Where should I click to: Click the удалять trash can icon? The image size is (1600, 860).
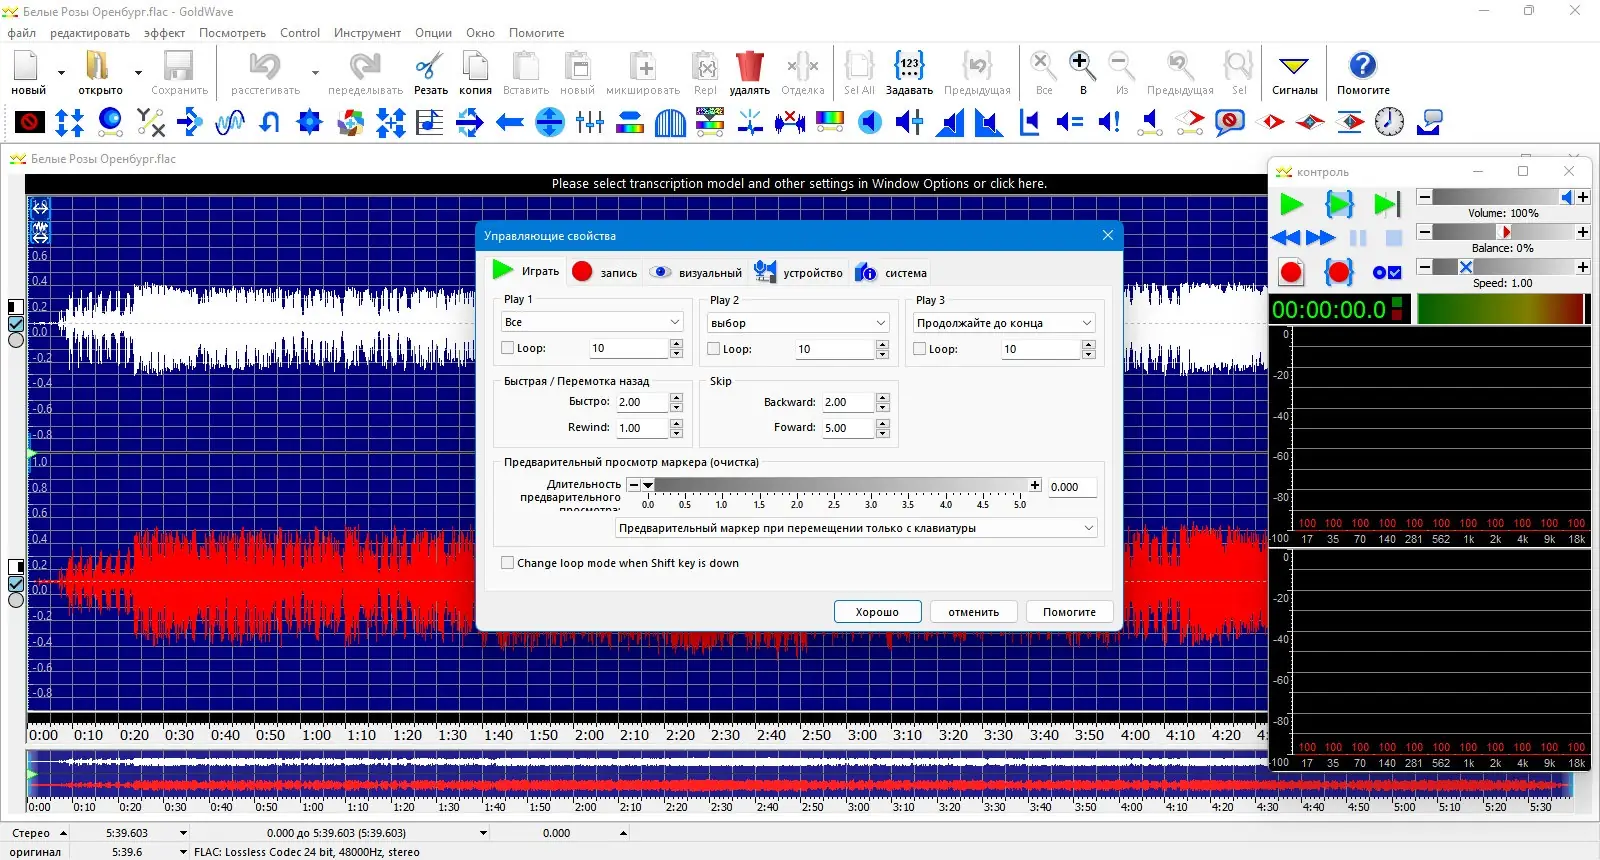click(749, 68)
